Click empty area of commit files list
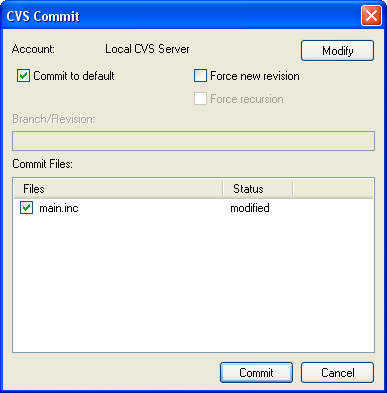The height and width of the screenshot is (393, 387). coord(193,283)
